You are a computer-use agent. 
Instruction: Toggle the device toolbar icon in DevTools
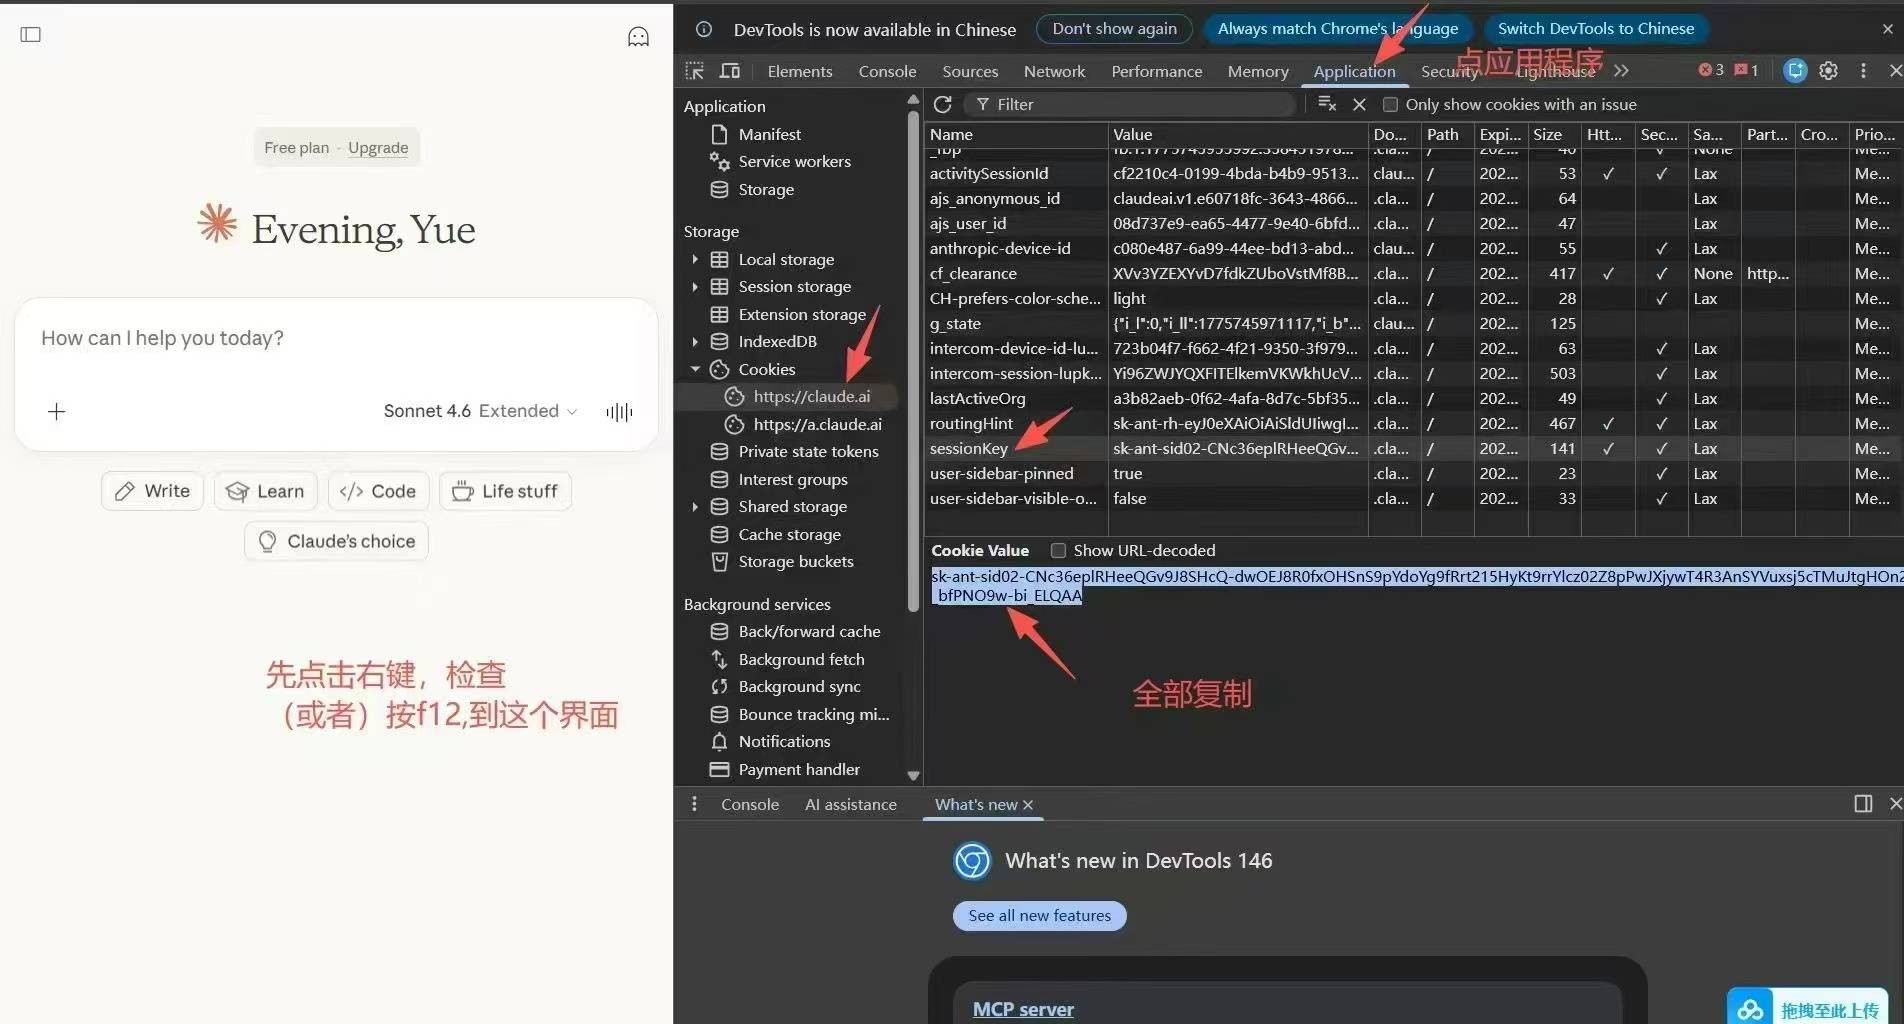pos(730,71)
